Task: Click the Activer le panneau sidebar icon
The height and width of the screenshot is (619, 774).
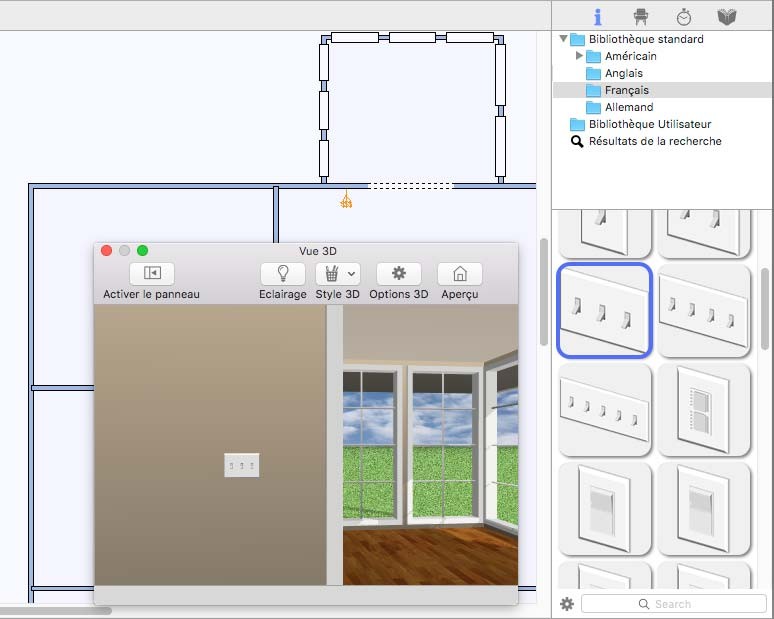Action: click(152, 273)
